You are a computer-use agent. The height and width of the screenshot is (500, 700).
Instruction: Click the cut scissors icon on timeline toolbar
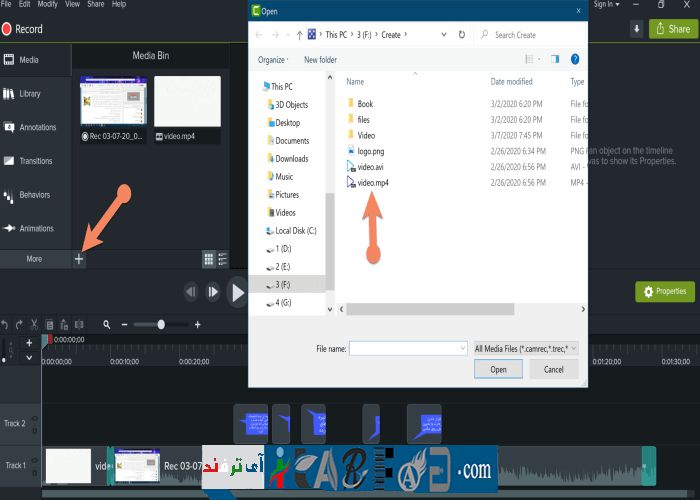pos(34,324)
